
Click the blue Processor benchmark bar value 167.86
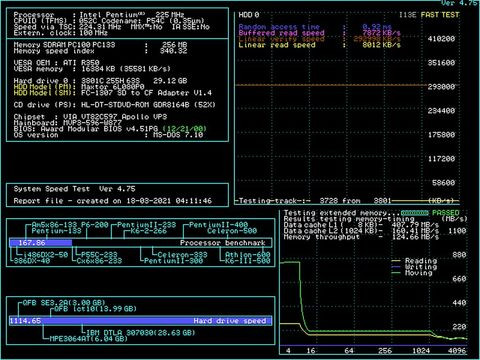(x=32, y=243)
